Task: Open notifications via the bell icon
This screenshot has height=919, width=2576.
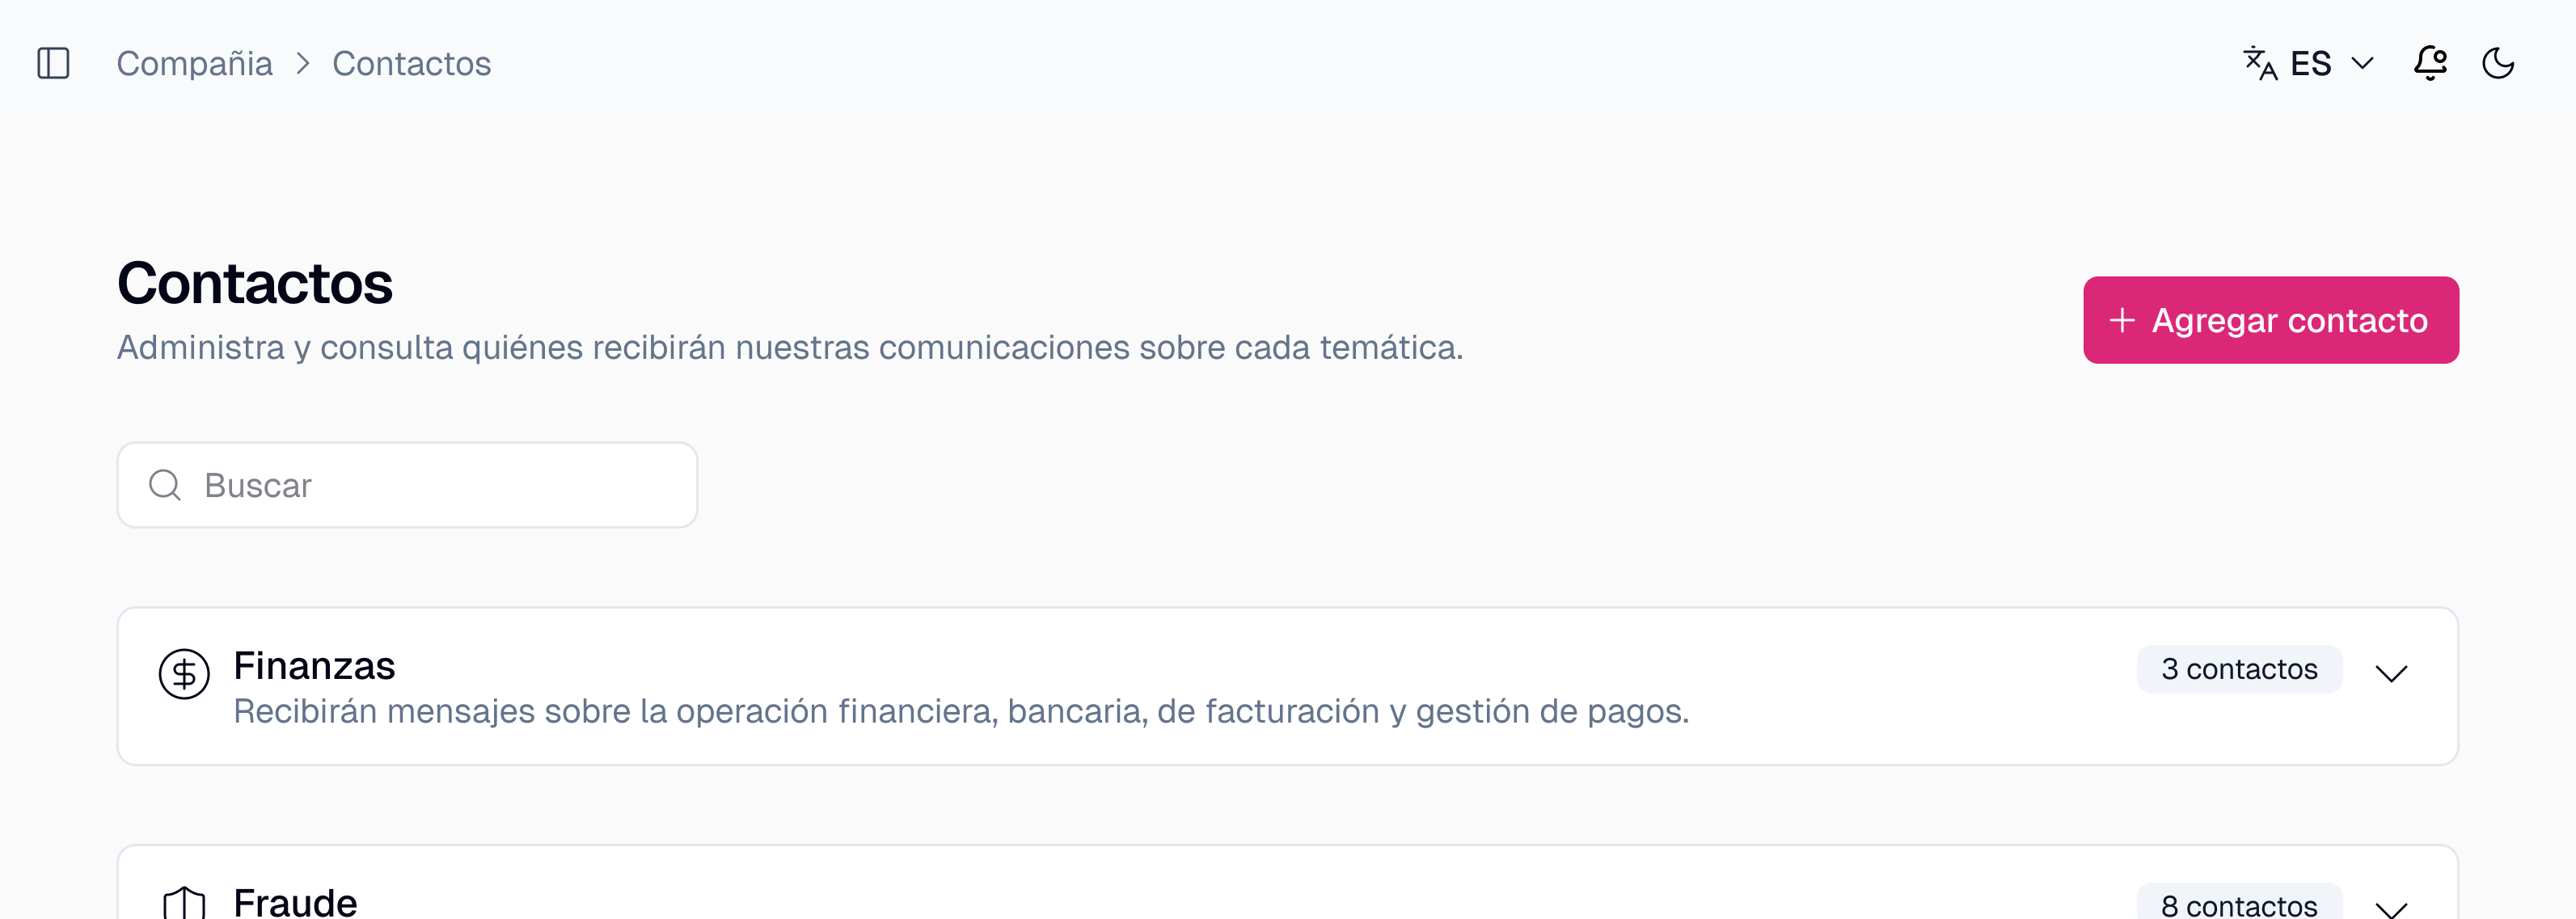Action: click(x=2432, y=63)
